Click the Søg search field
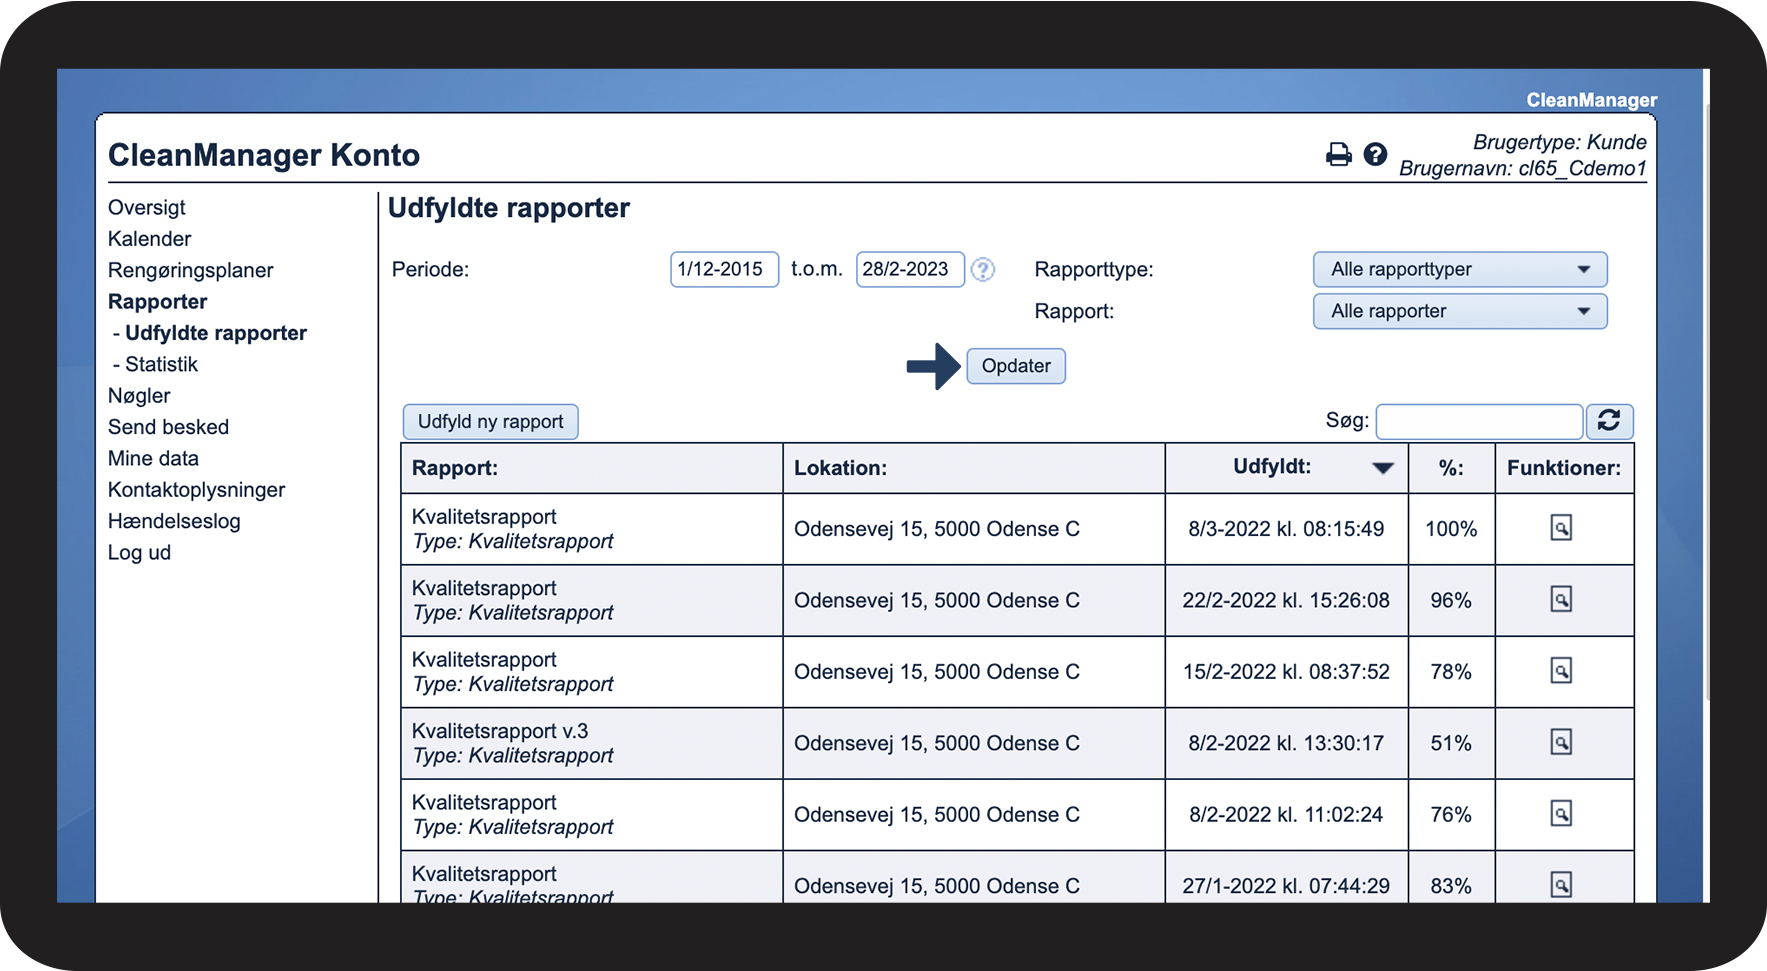This screenshot has width=1767, height=971. (1478, 422)
